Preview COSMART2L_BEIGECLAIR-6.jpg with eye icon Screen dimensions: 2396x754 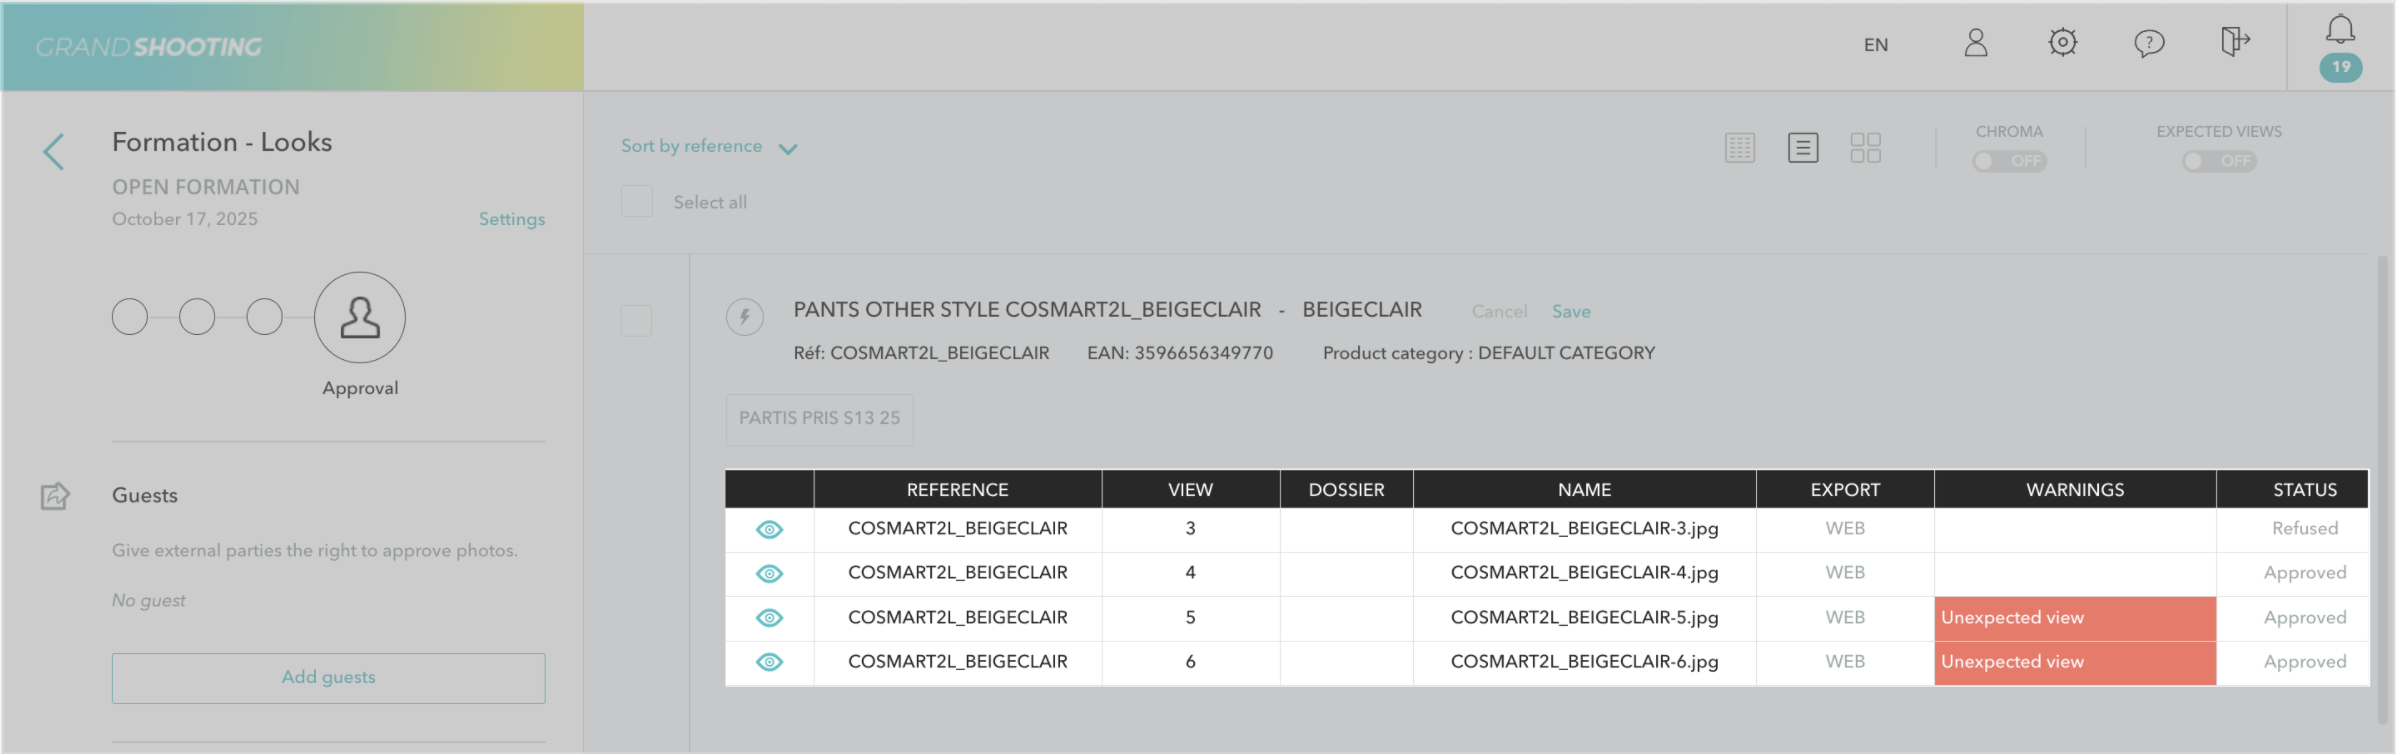769,662
